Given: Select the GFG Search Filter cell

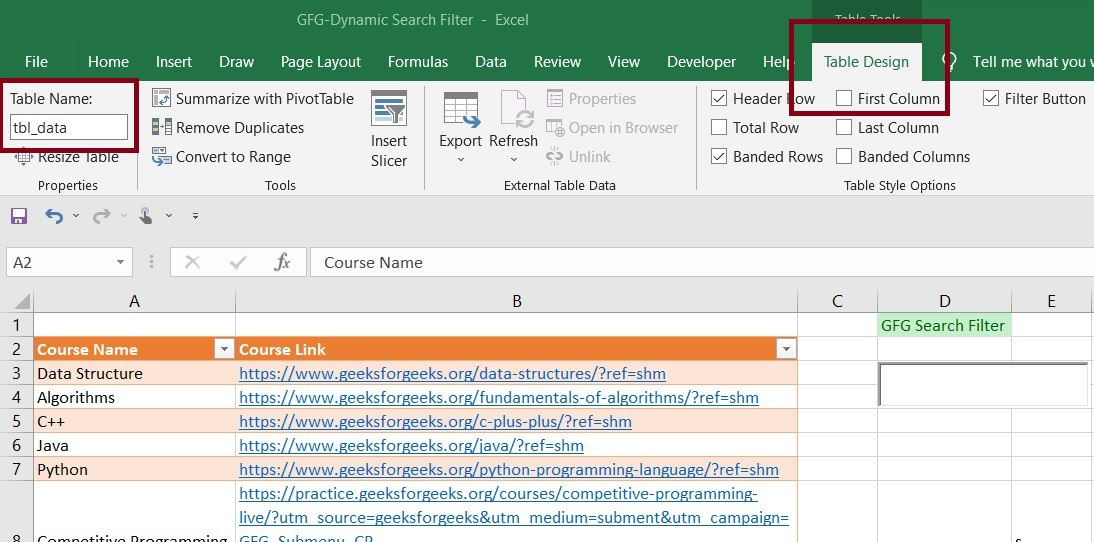Looking at the screenshot, I should 944,325.
